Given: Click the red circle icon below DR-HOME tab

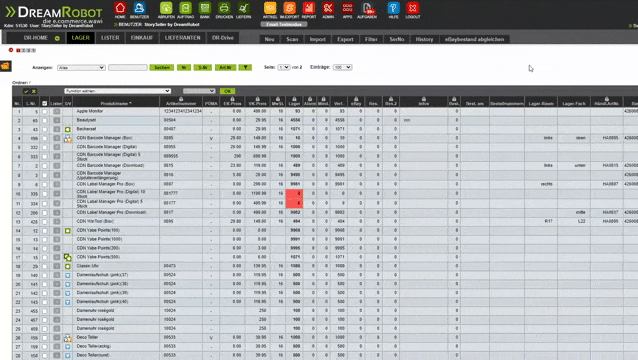Looking at the screenshot, I should click(x=11, y=50).
